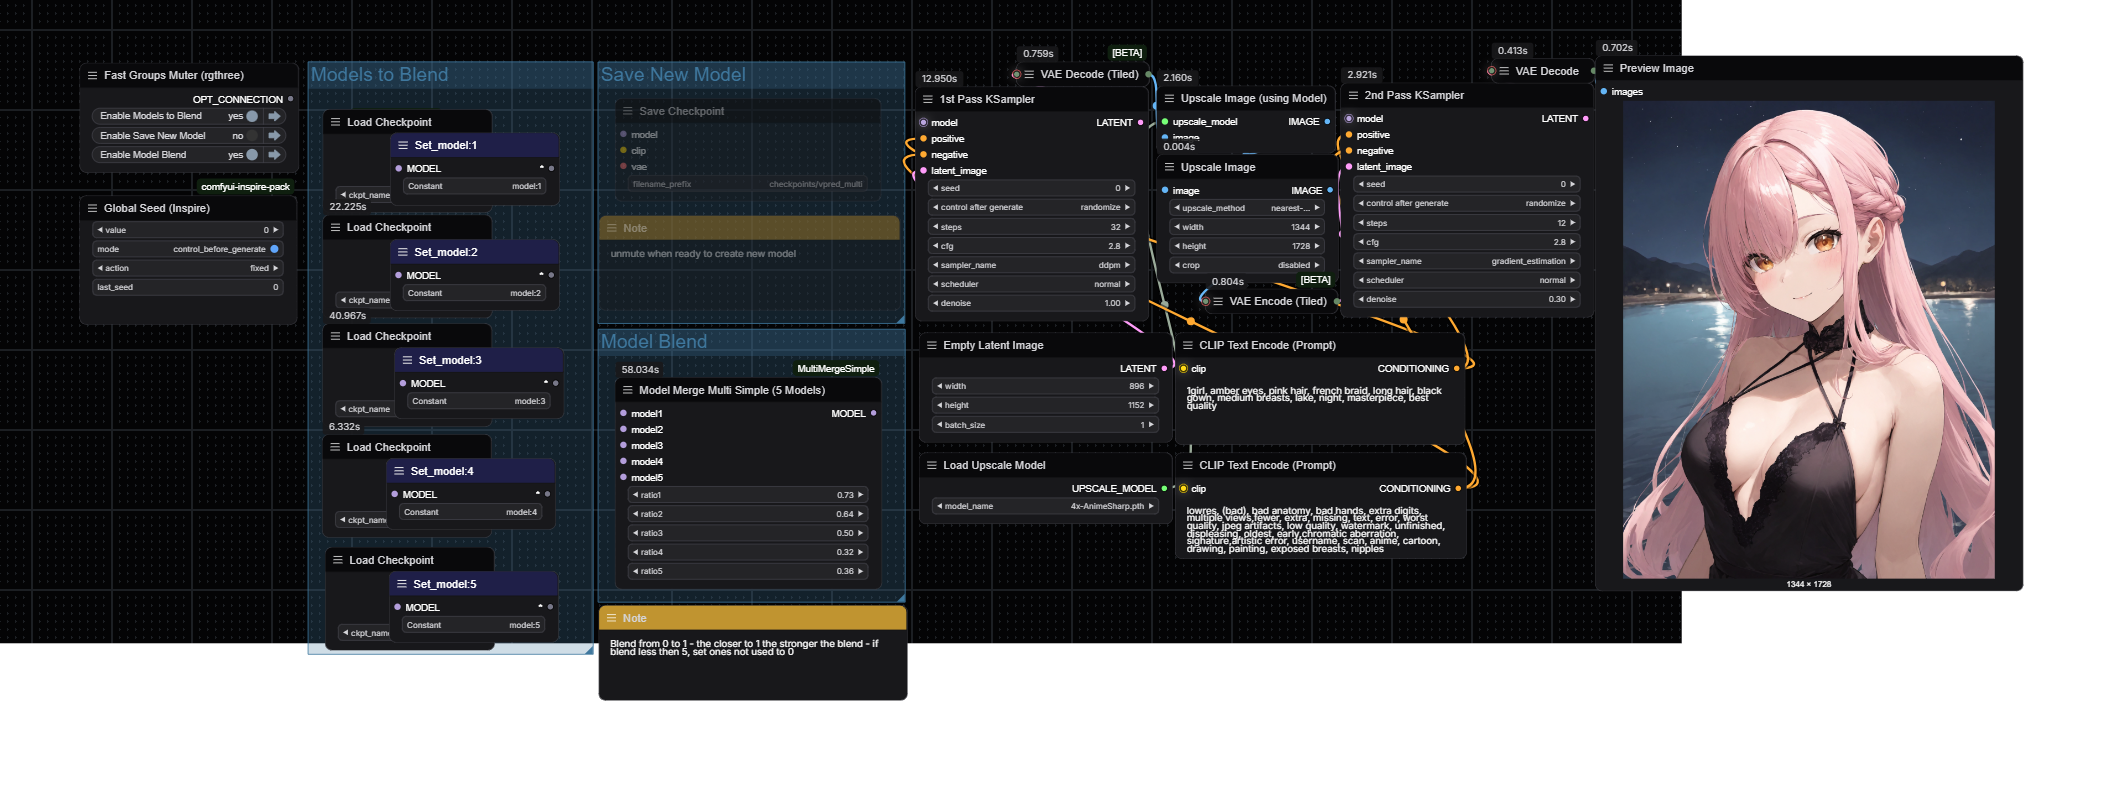Select the Model Blend group title
Viewport: 2102px width, 804px height.
[653, 342]
